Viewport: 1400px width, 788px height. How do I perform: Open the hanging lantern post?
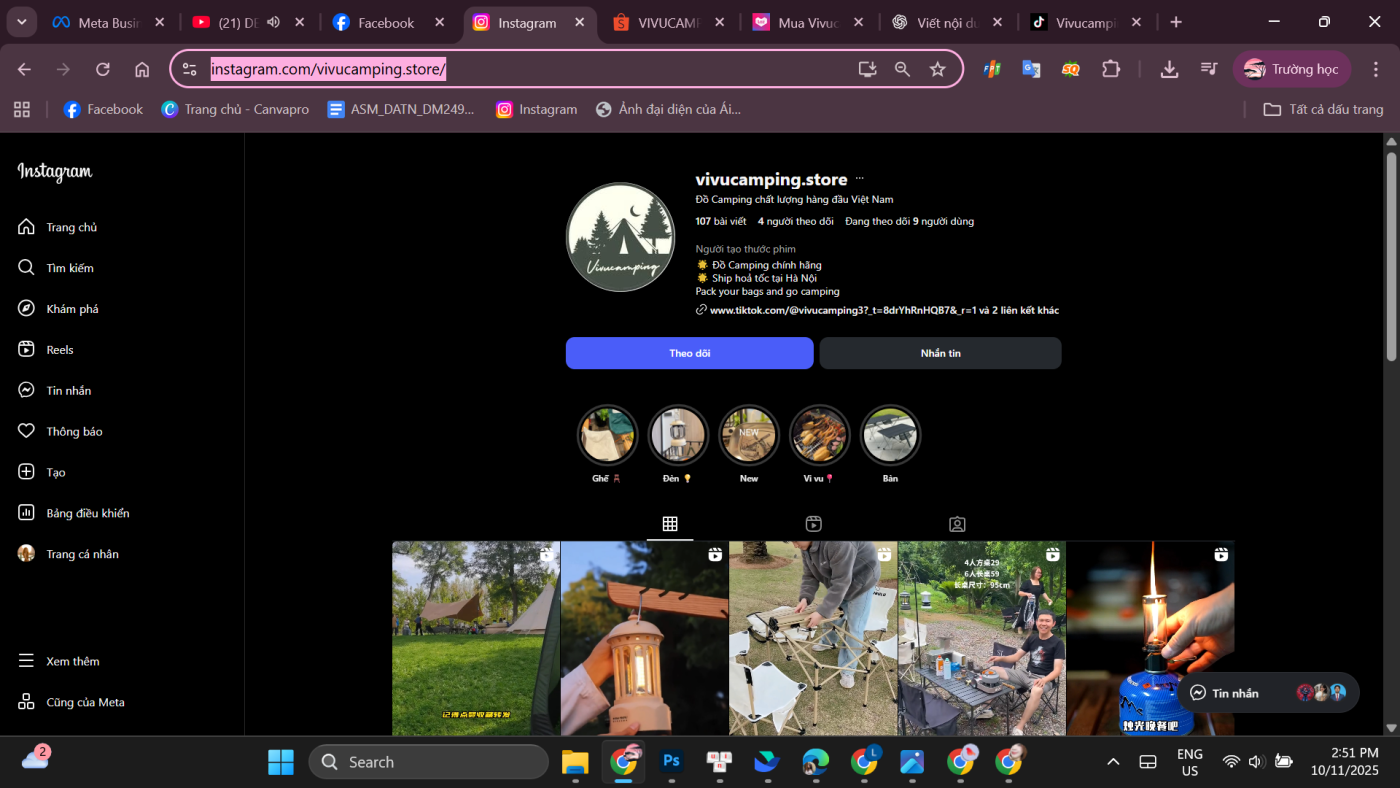point(645,639)
